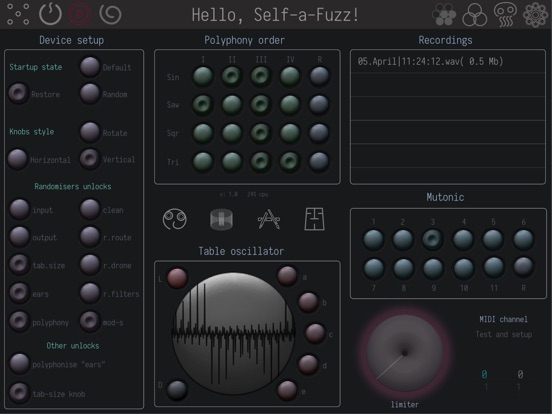
Task: Click the Mutonic R random button
Action: (x=523, y=267)
